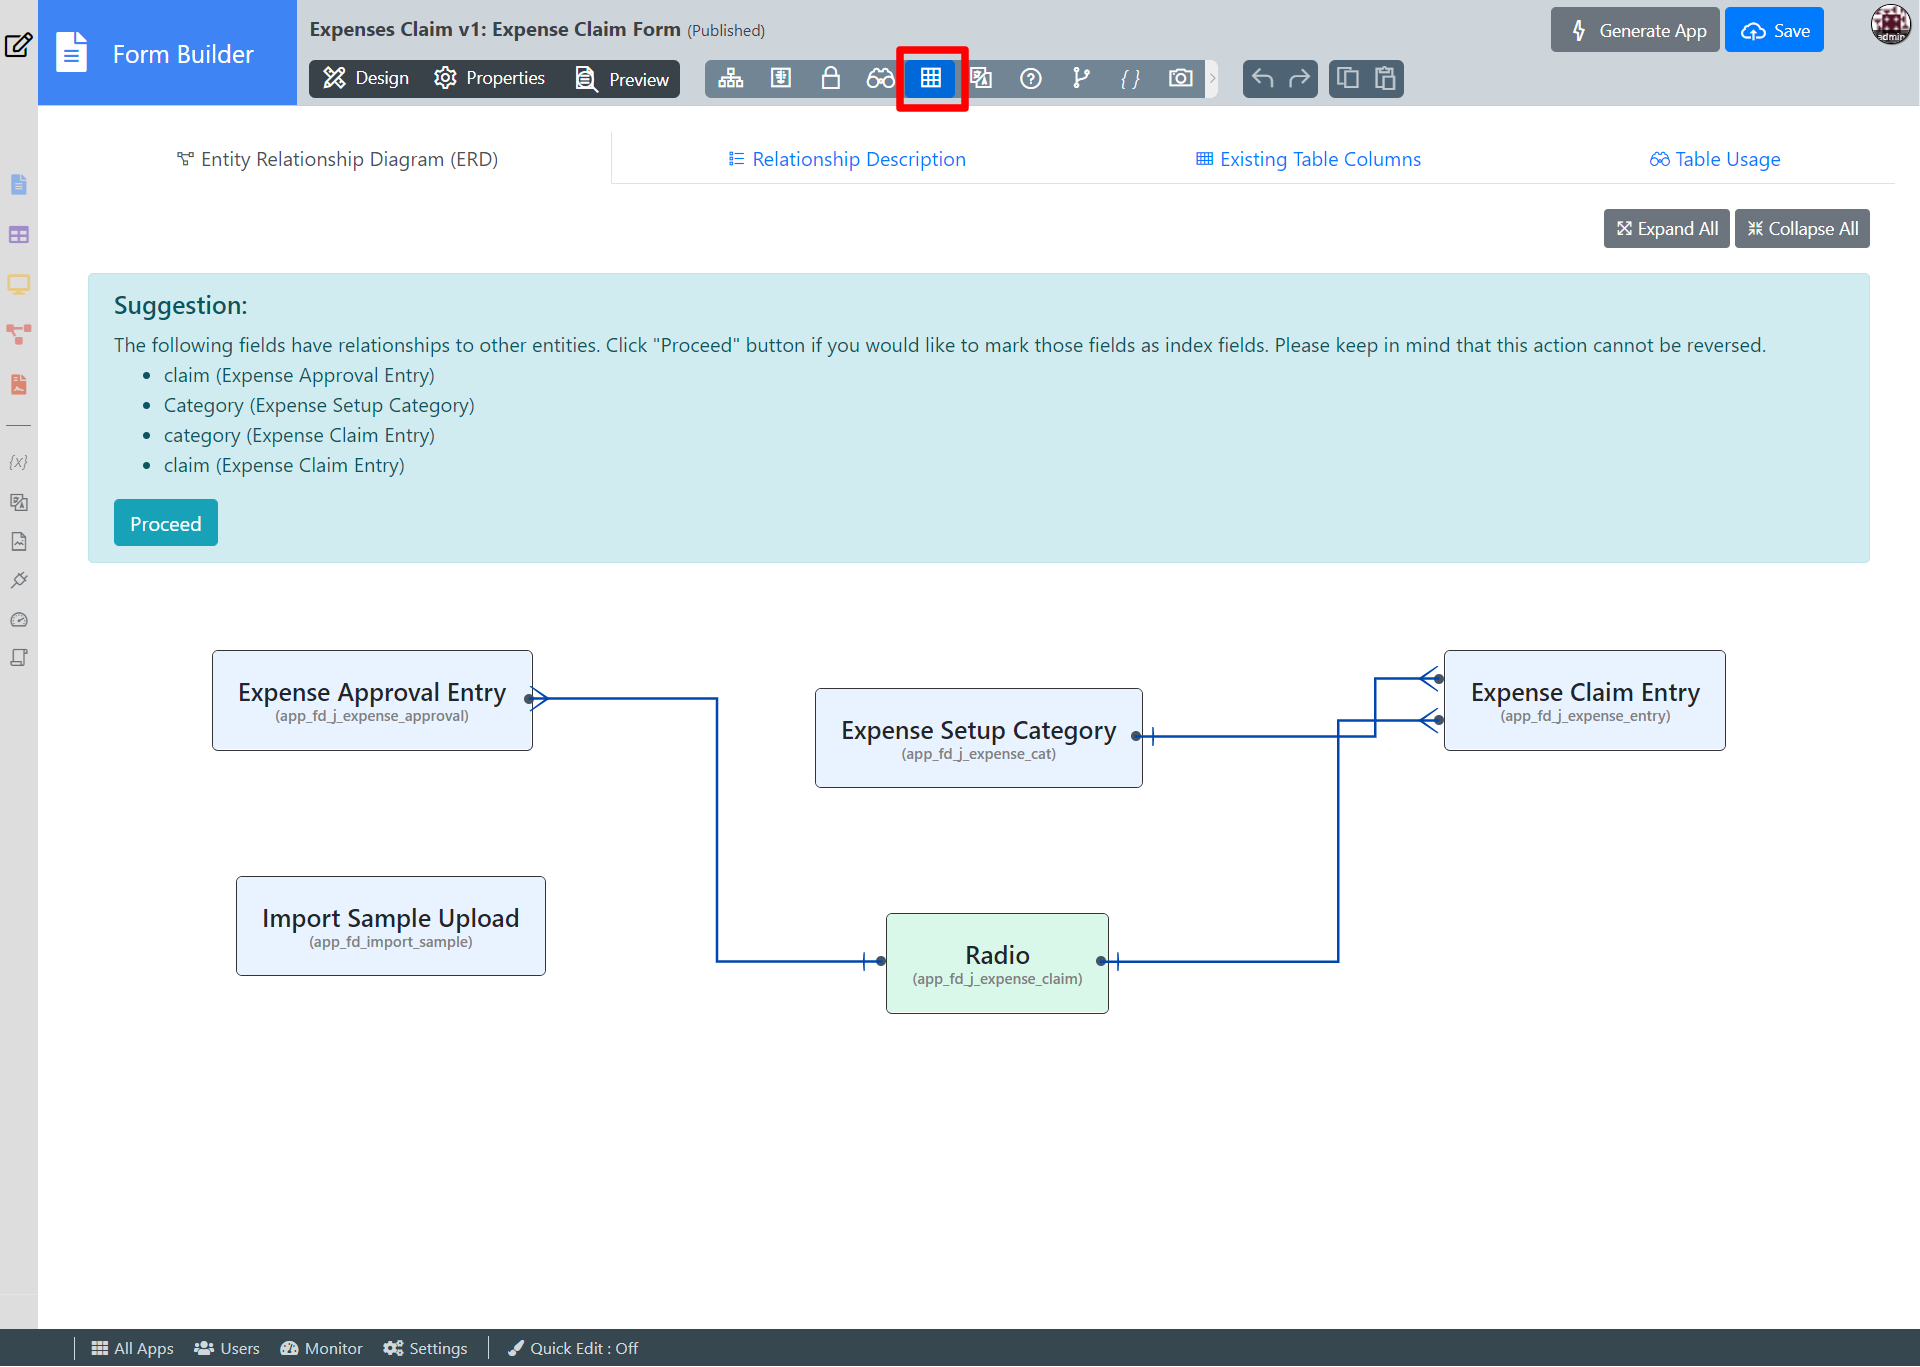The image size is (1920, 1367).
Task: Click the undo arrow icon
Action: [1262, 78]
